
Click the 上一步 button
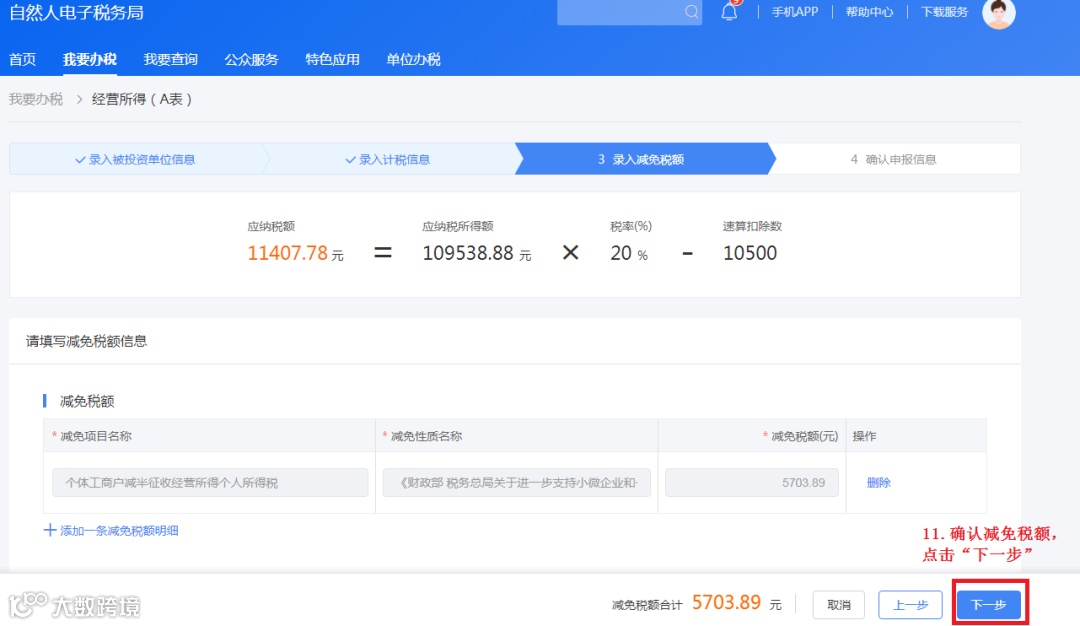910,605
